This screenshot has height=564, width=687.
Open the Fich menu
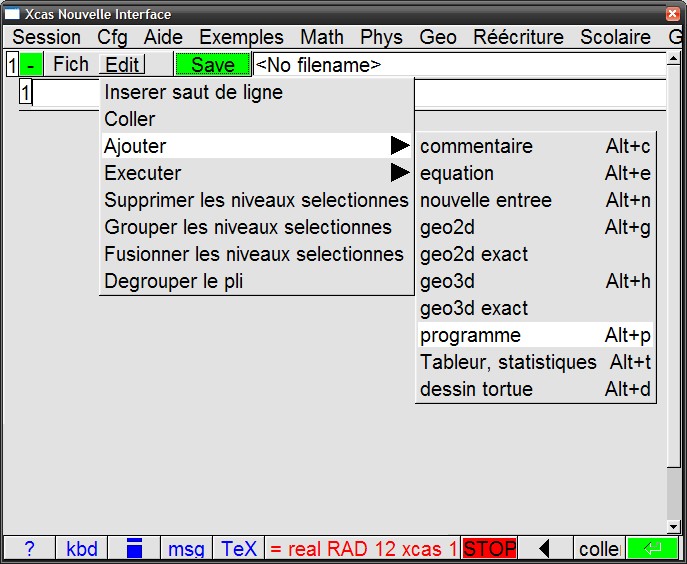click(71, 65)
